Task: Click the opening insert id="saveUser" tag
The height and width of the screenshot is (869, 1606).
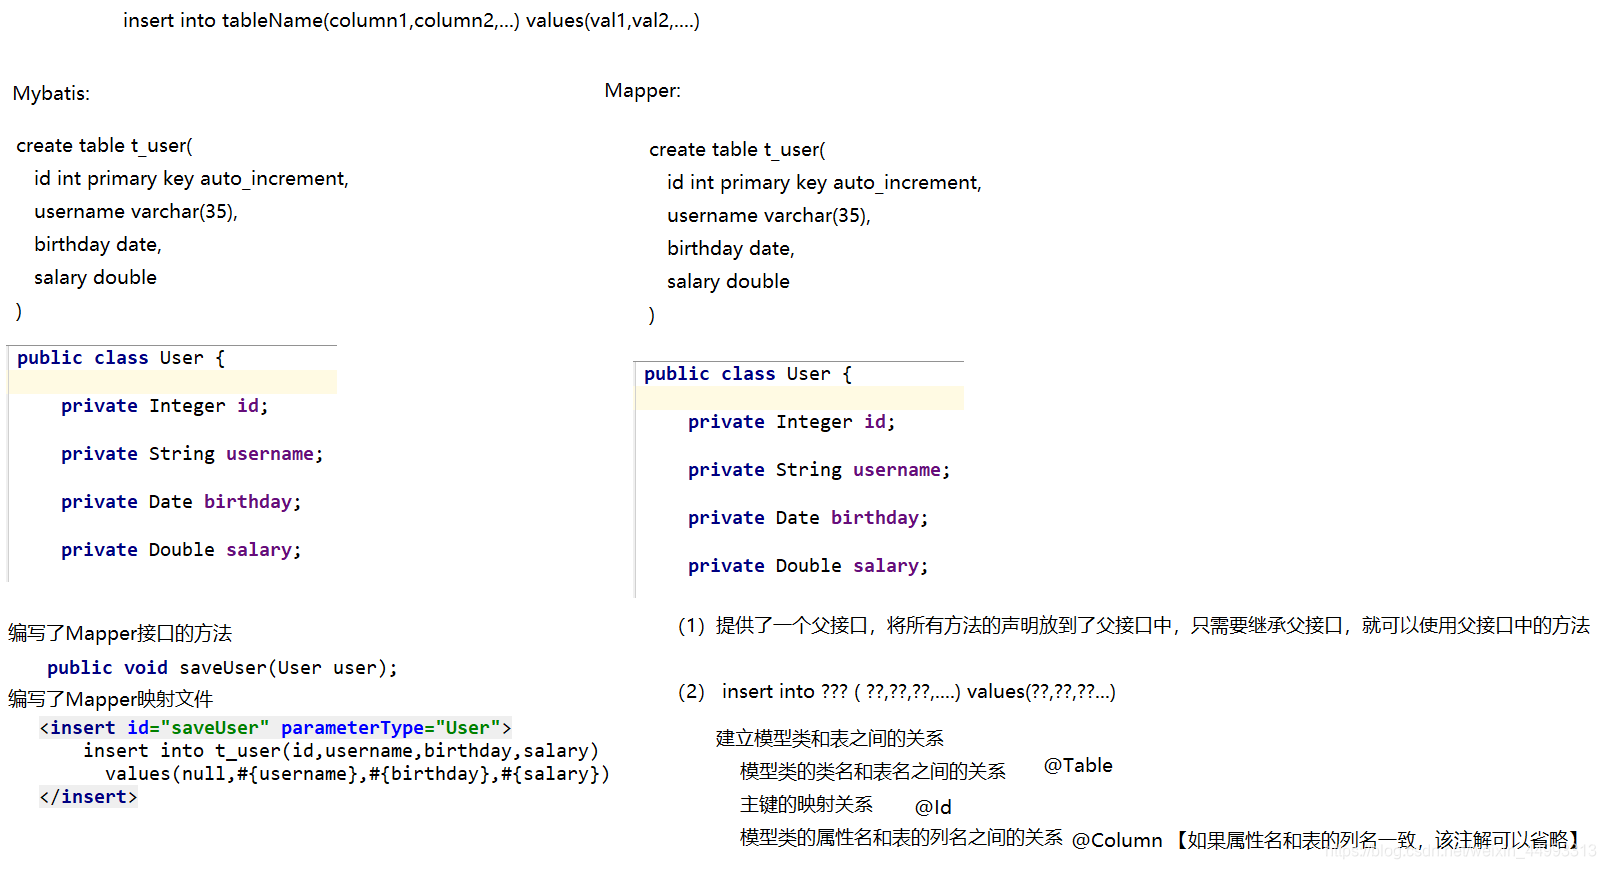Action: coord(275,728)
